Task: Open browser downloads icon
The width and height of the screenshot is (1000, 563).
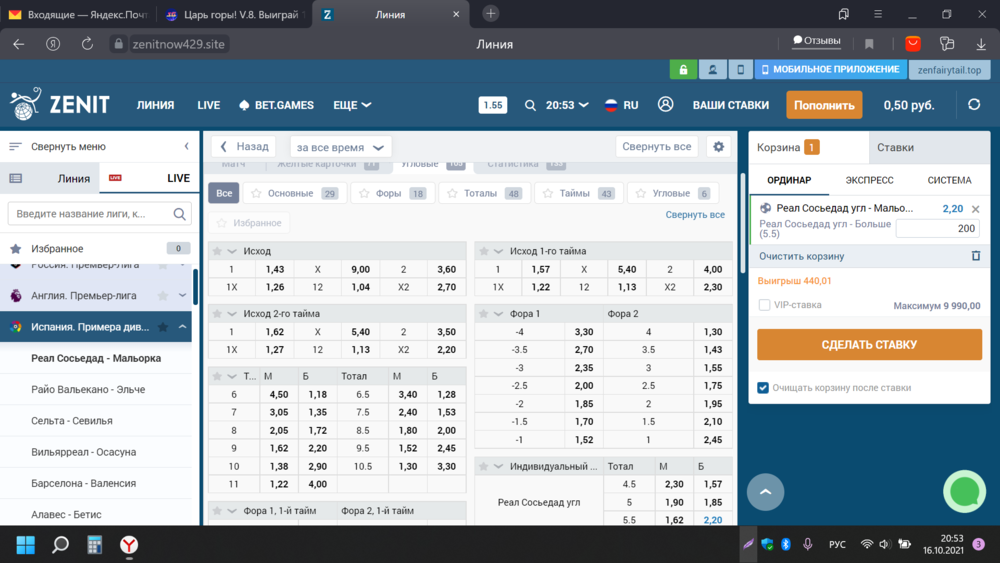Action: click(x=981, y=44)
